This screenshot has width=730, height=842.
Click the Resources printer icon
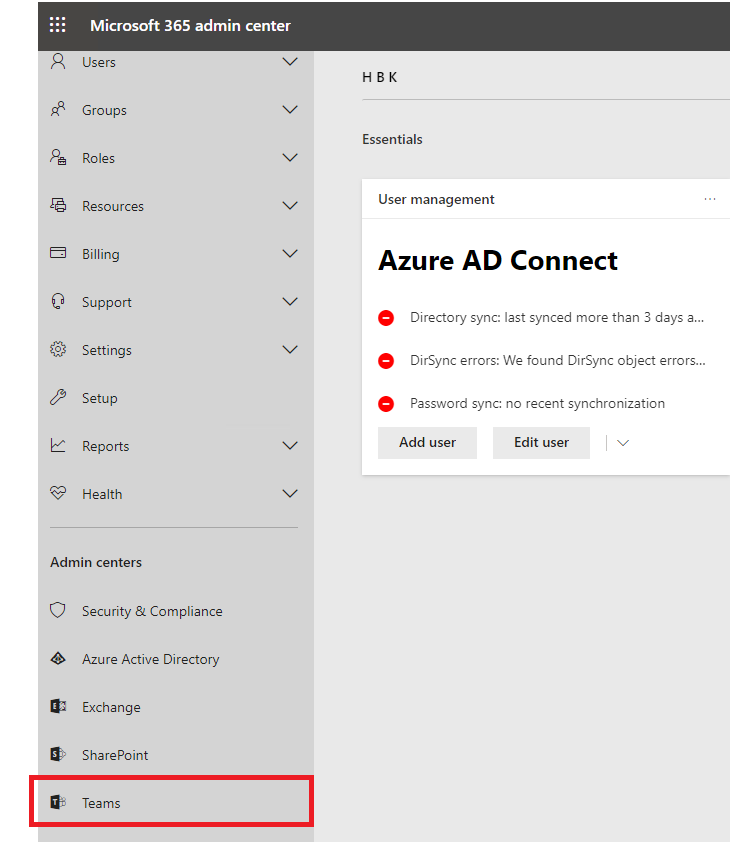pyautogui.click(x=58, y=205)
